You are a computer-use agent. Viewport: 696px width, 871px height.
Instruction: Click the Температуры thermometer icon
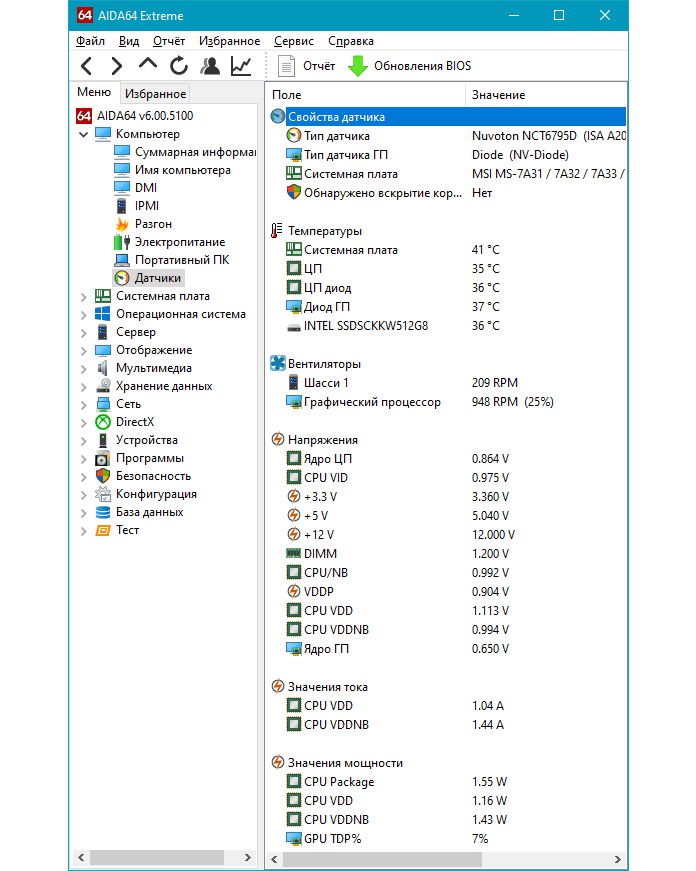[x=277, y=230]
